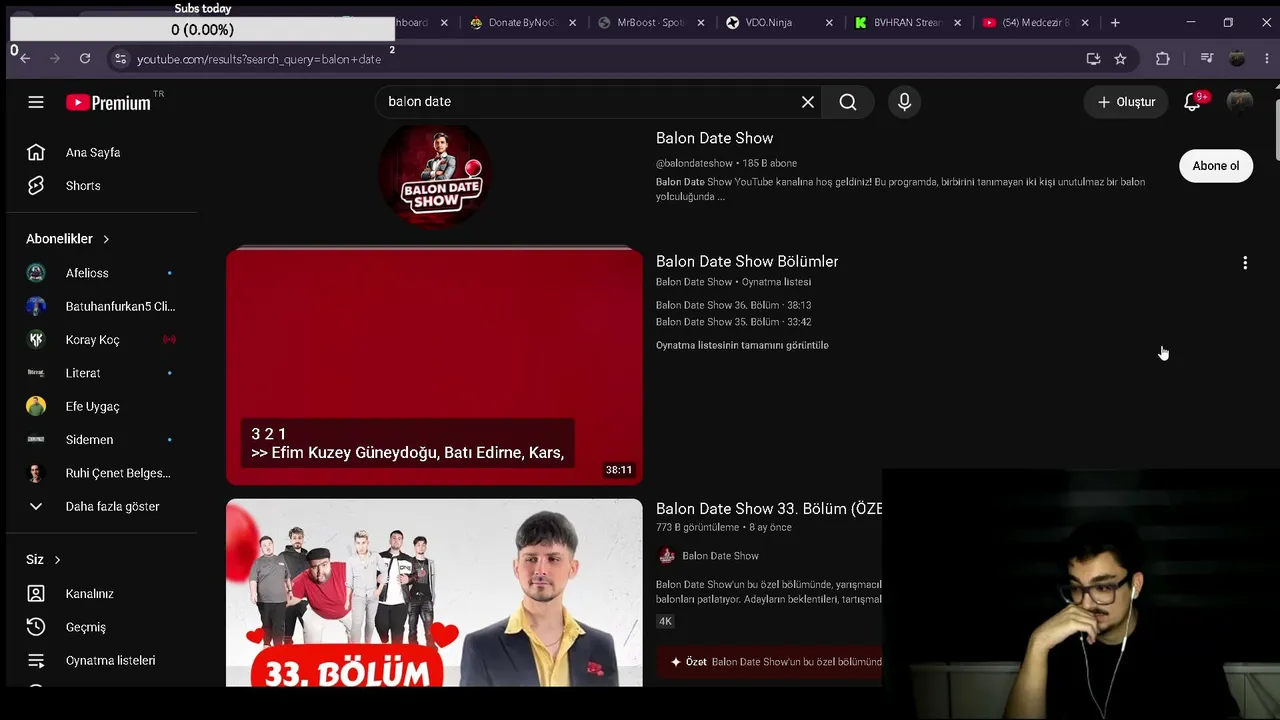Click the small Balon Date Show uploader avatar
1280x720 pixels.
click(x=666, y=556)
